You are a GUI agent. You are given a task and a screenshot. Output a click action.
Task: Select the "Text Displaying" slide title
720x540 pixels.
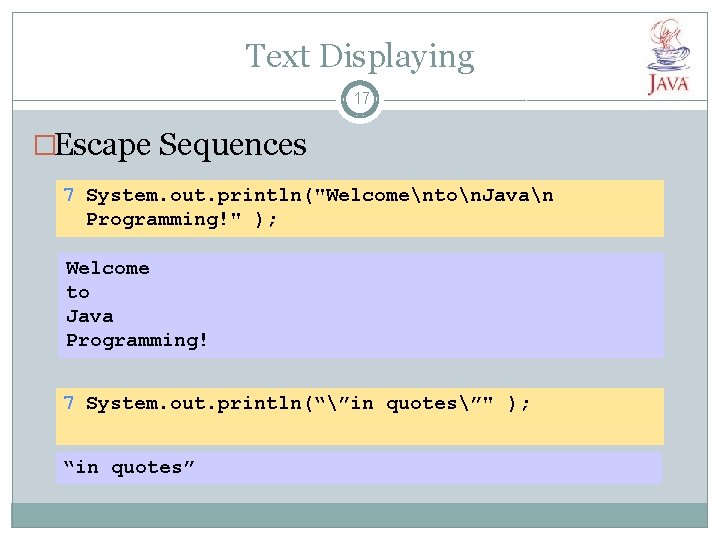(x=360, y=56)
